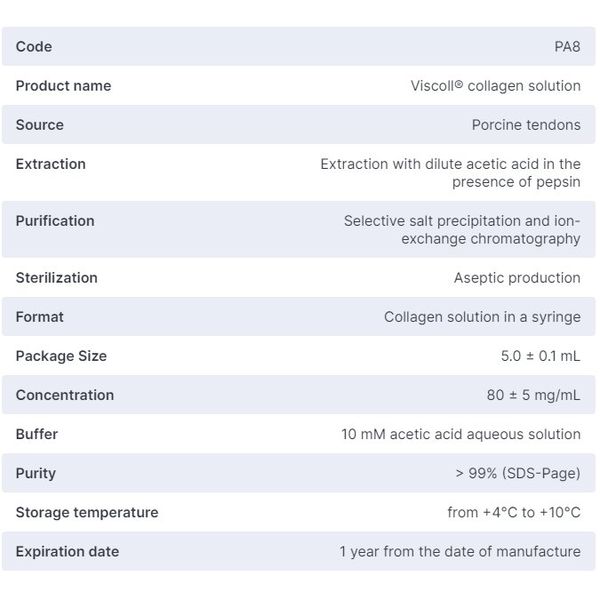Viewport: 600px width, 600px height.
Task: Select the 1 year expiration date value
Action: click(460, 551)
